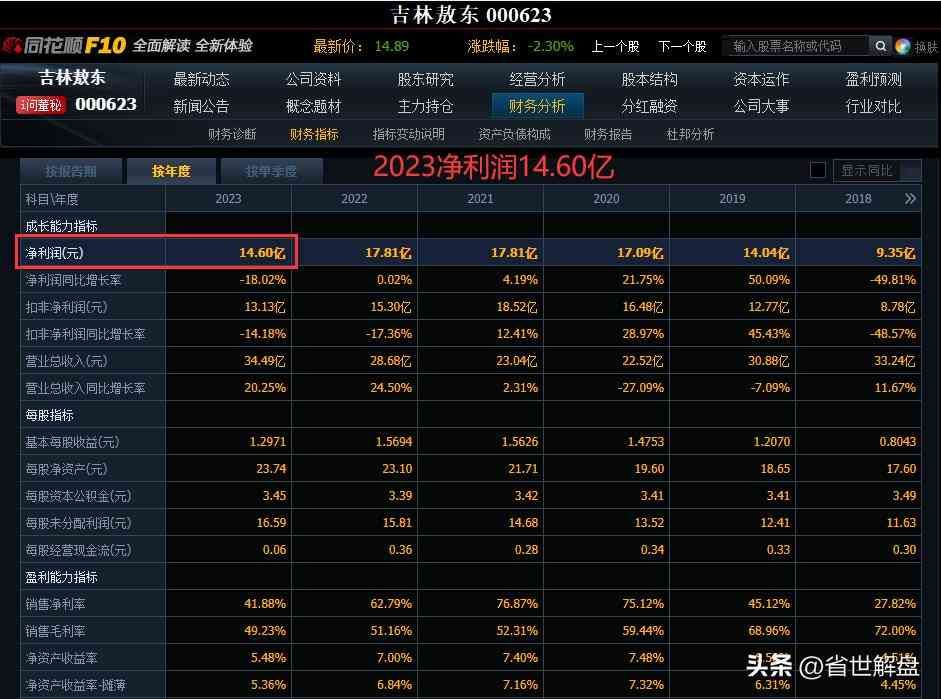Go to next stock via 下一个股
The image size is (941, 699).
pos(681,46)
